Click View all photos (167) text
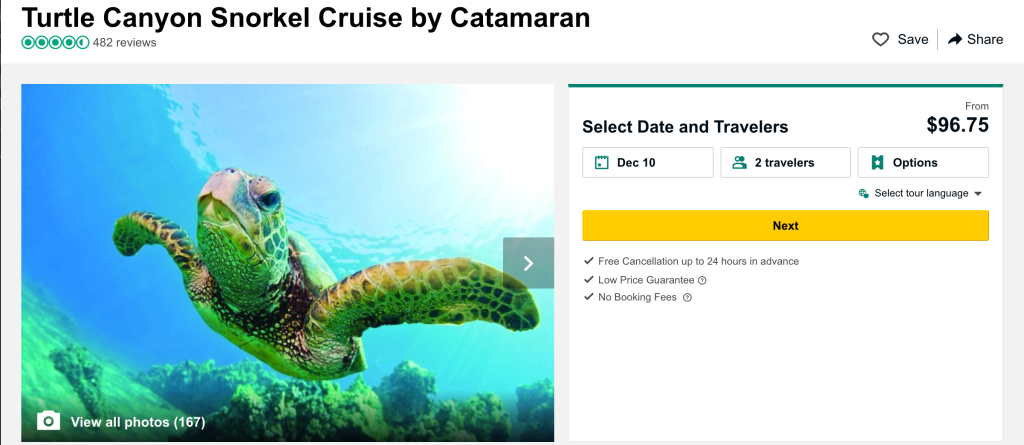This screenshot has height=445, width=1024. (138, 422)
